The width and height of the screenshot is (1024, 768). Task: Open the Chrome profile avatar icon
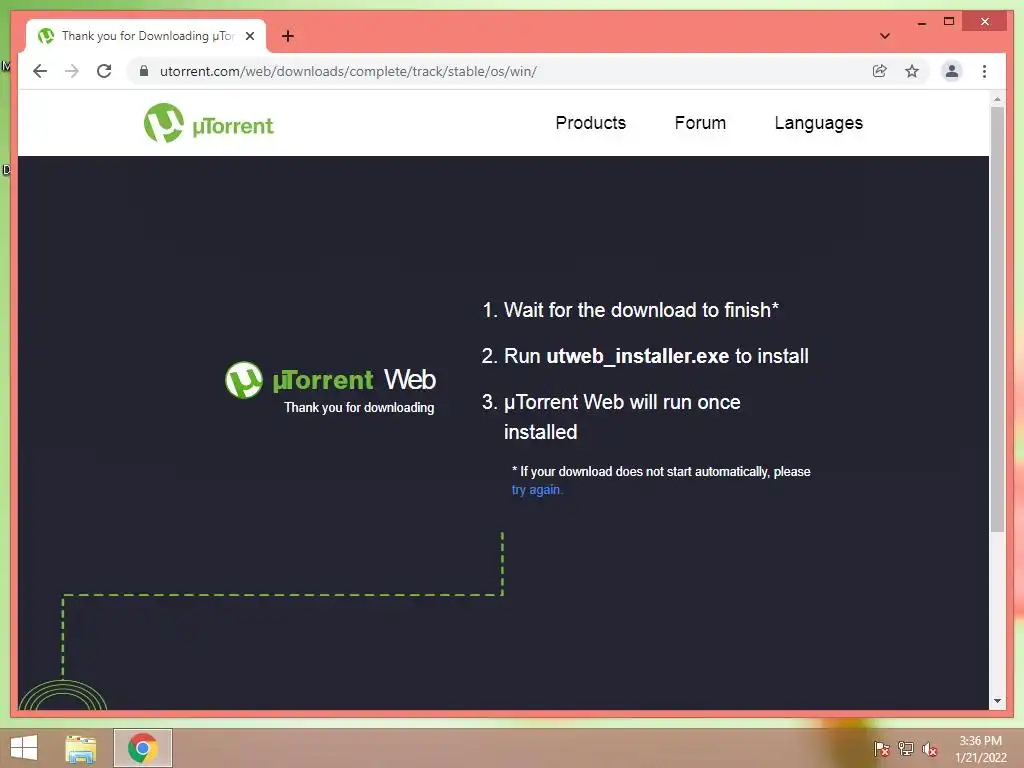[x=952, y=71]
